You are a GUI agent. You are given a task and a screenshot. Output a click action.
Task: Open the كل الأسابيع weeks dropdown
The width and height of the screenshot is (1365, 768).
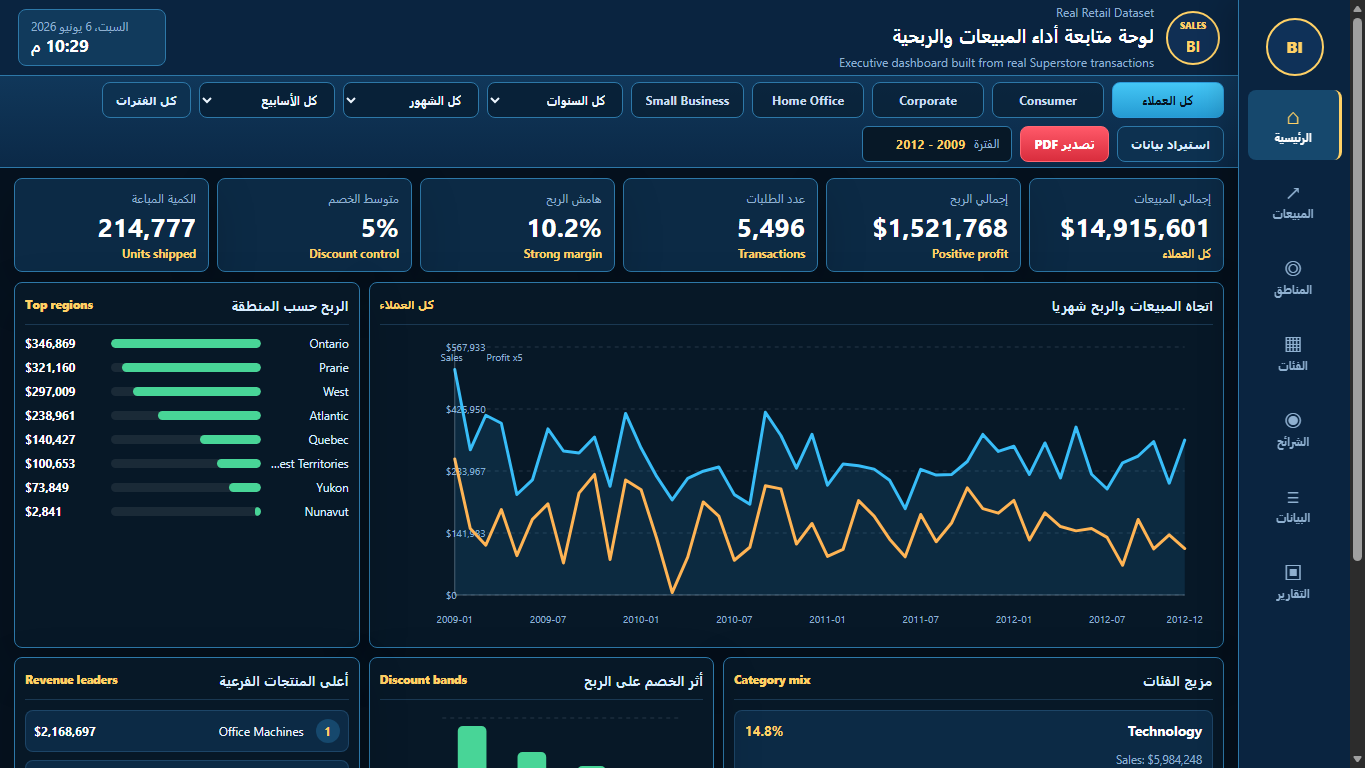point(267,100)
